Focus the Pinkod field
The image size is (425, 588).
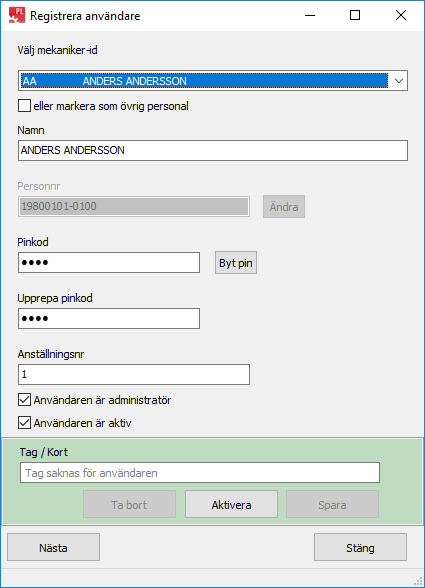coord(109,262)
